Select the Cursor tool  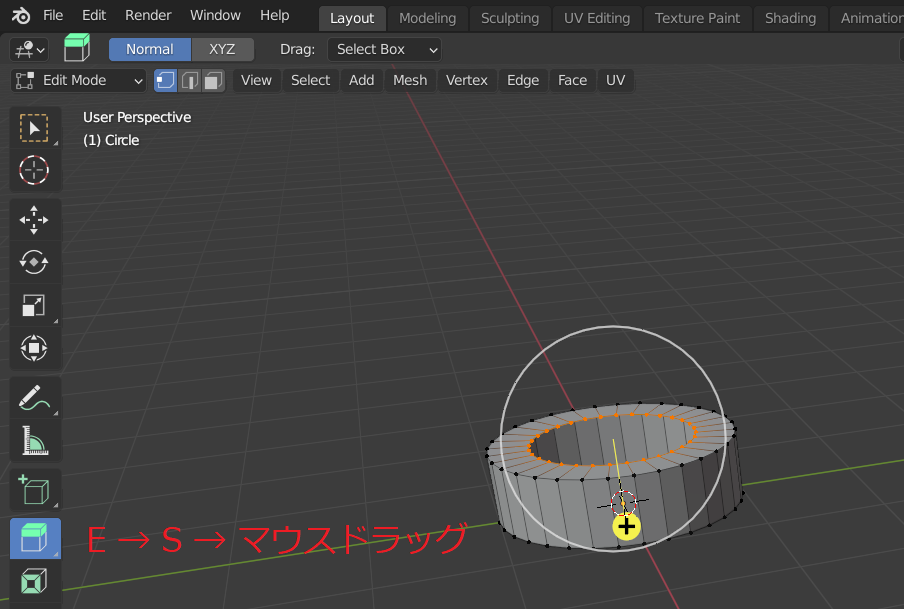click(x=35, y=170)
